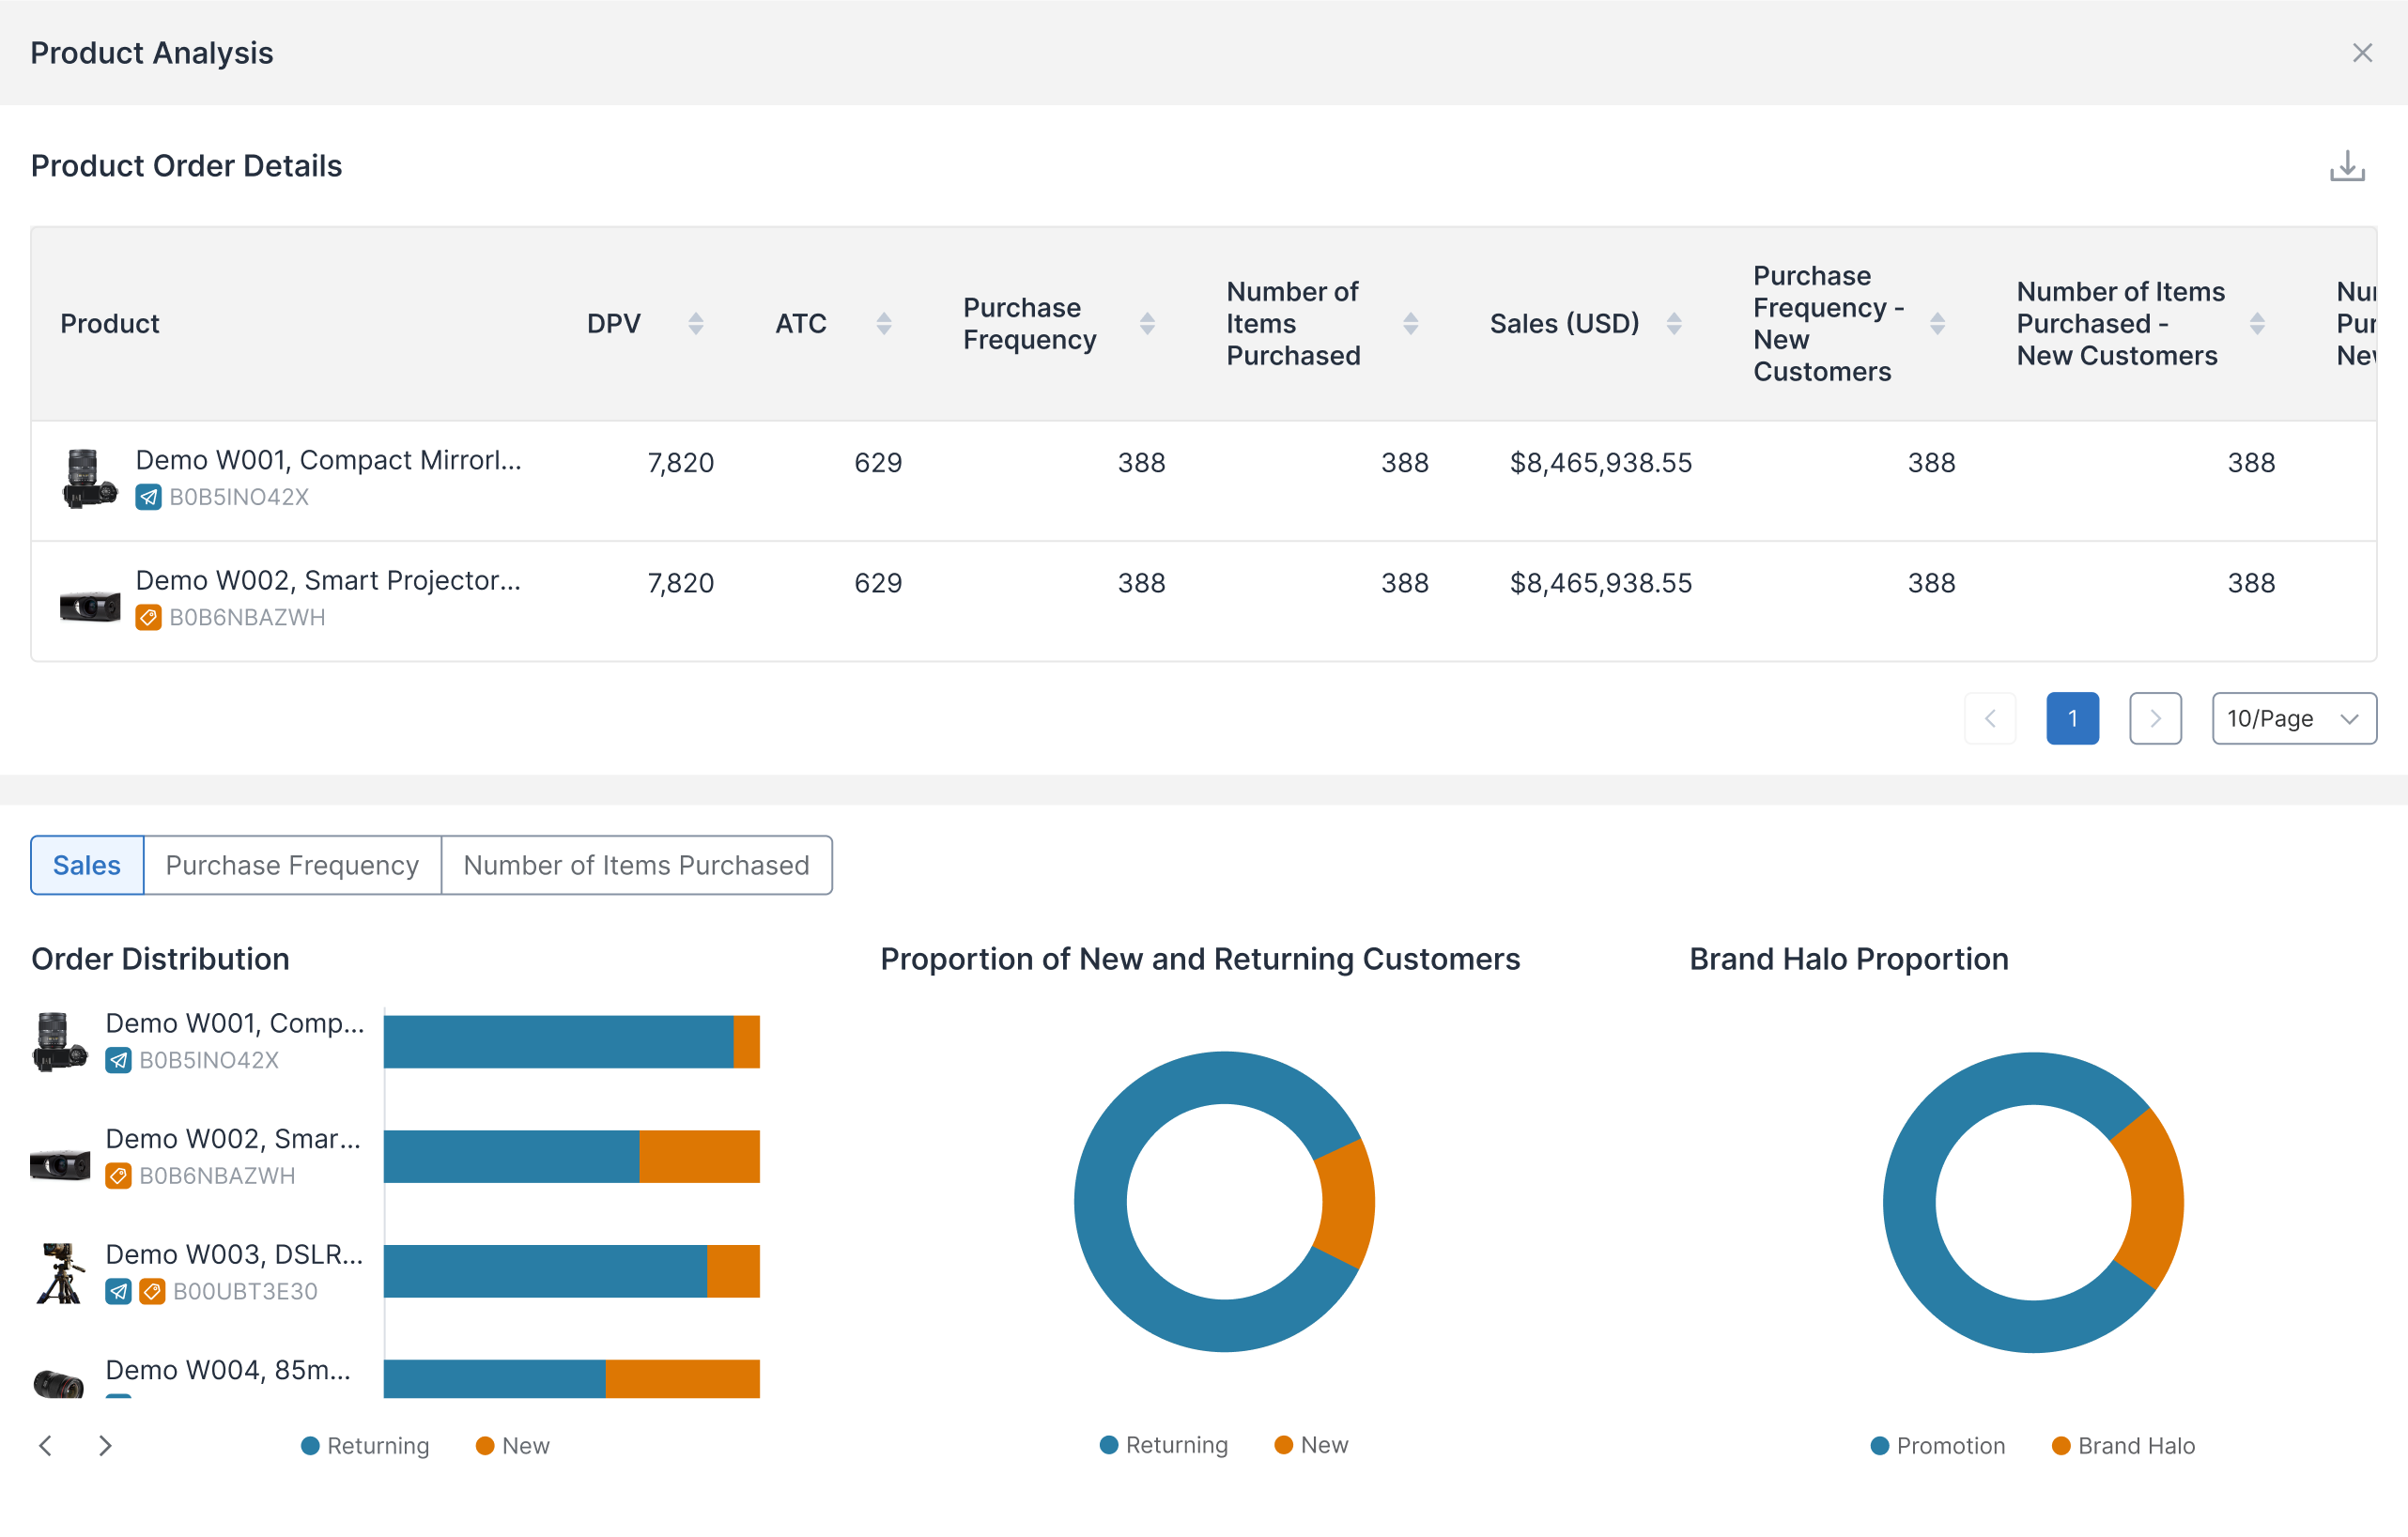Sort by Number of Items Purchased - New Customers

pos(2257,324)
